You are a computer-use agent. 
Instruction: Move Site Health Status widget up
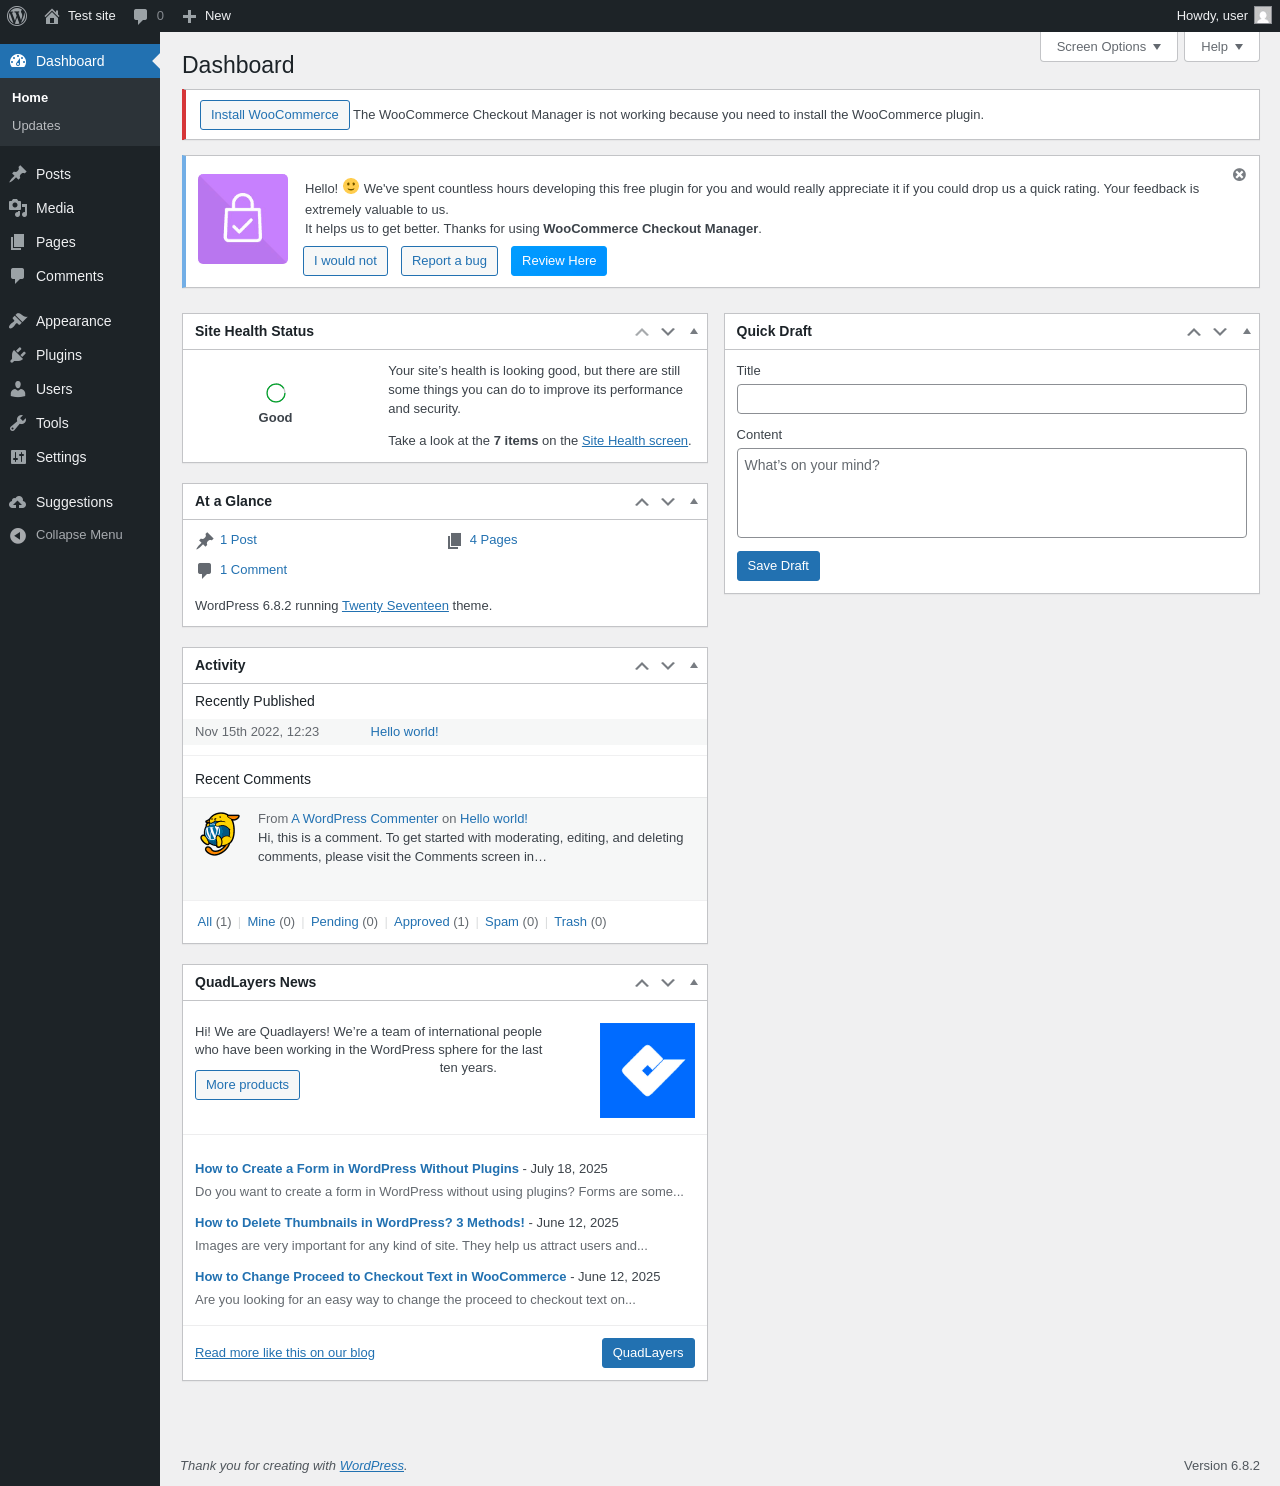[642, 332]
